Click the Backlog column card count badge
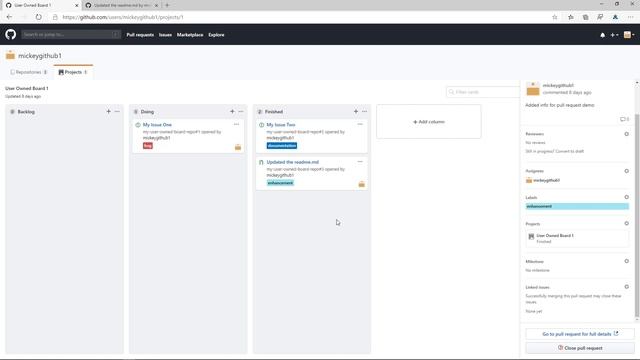 pyautogui.click(x=12, y=111)
